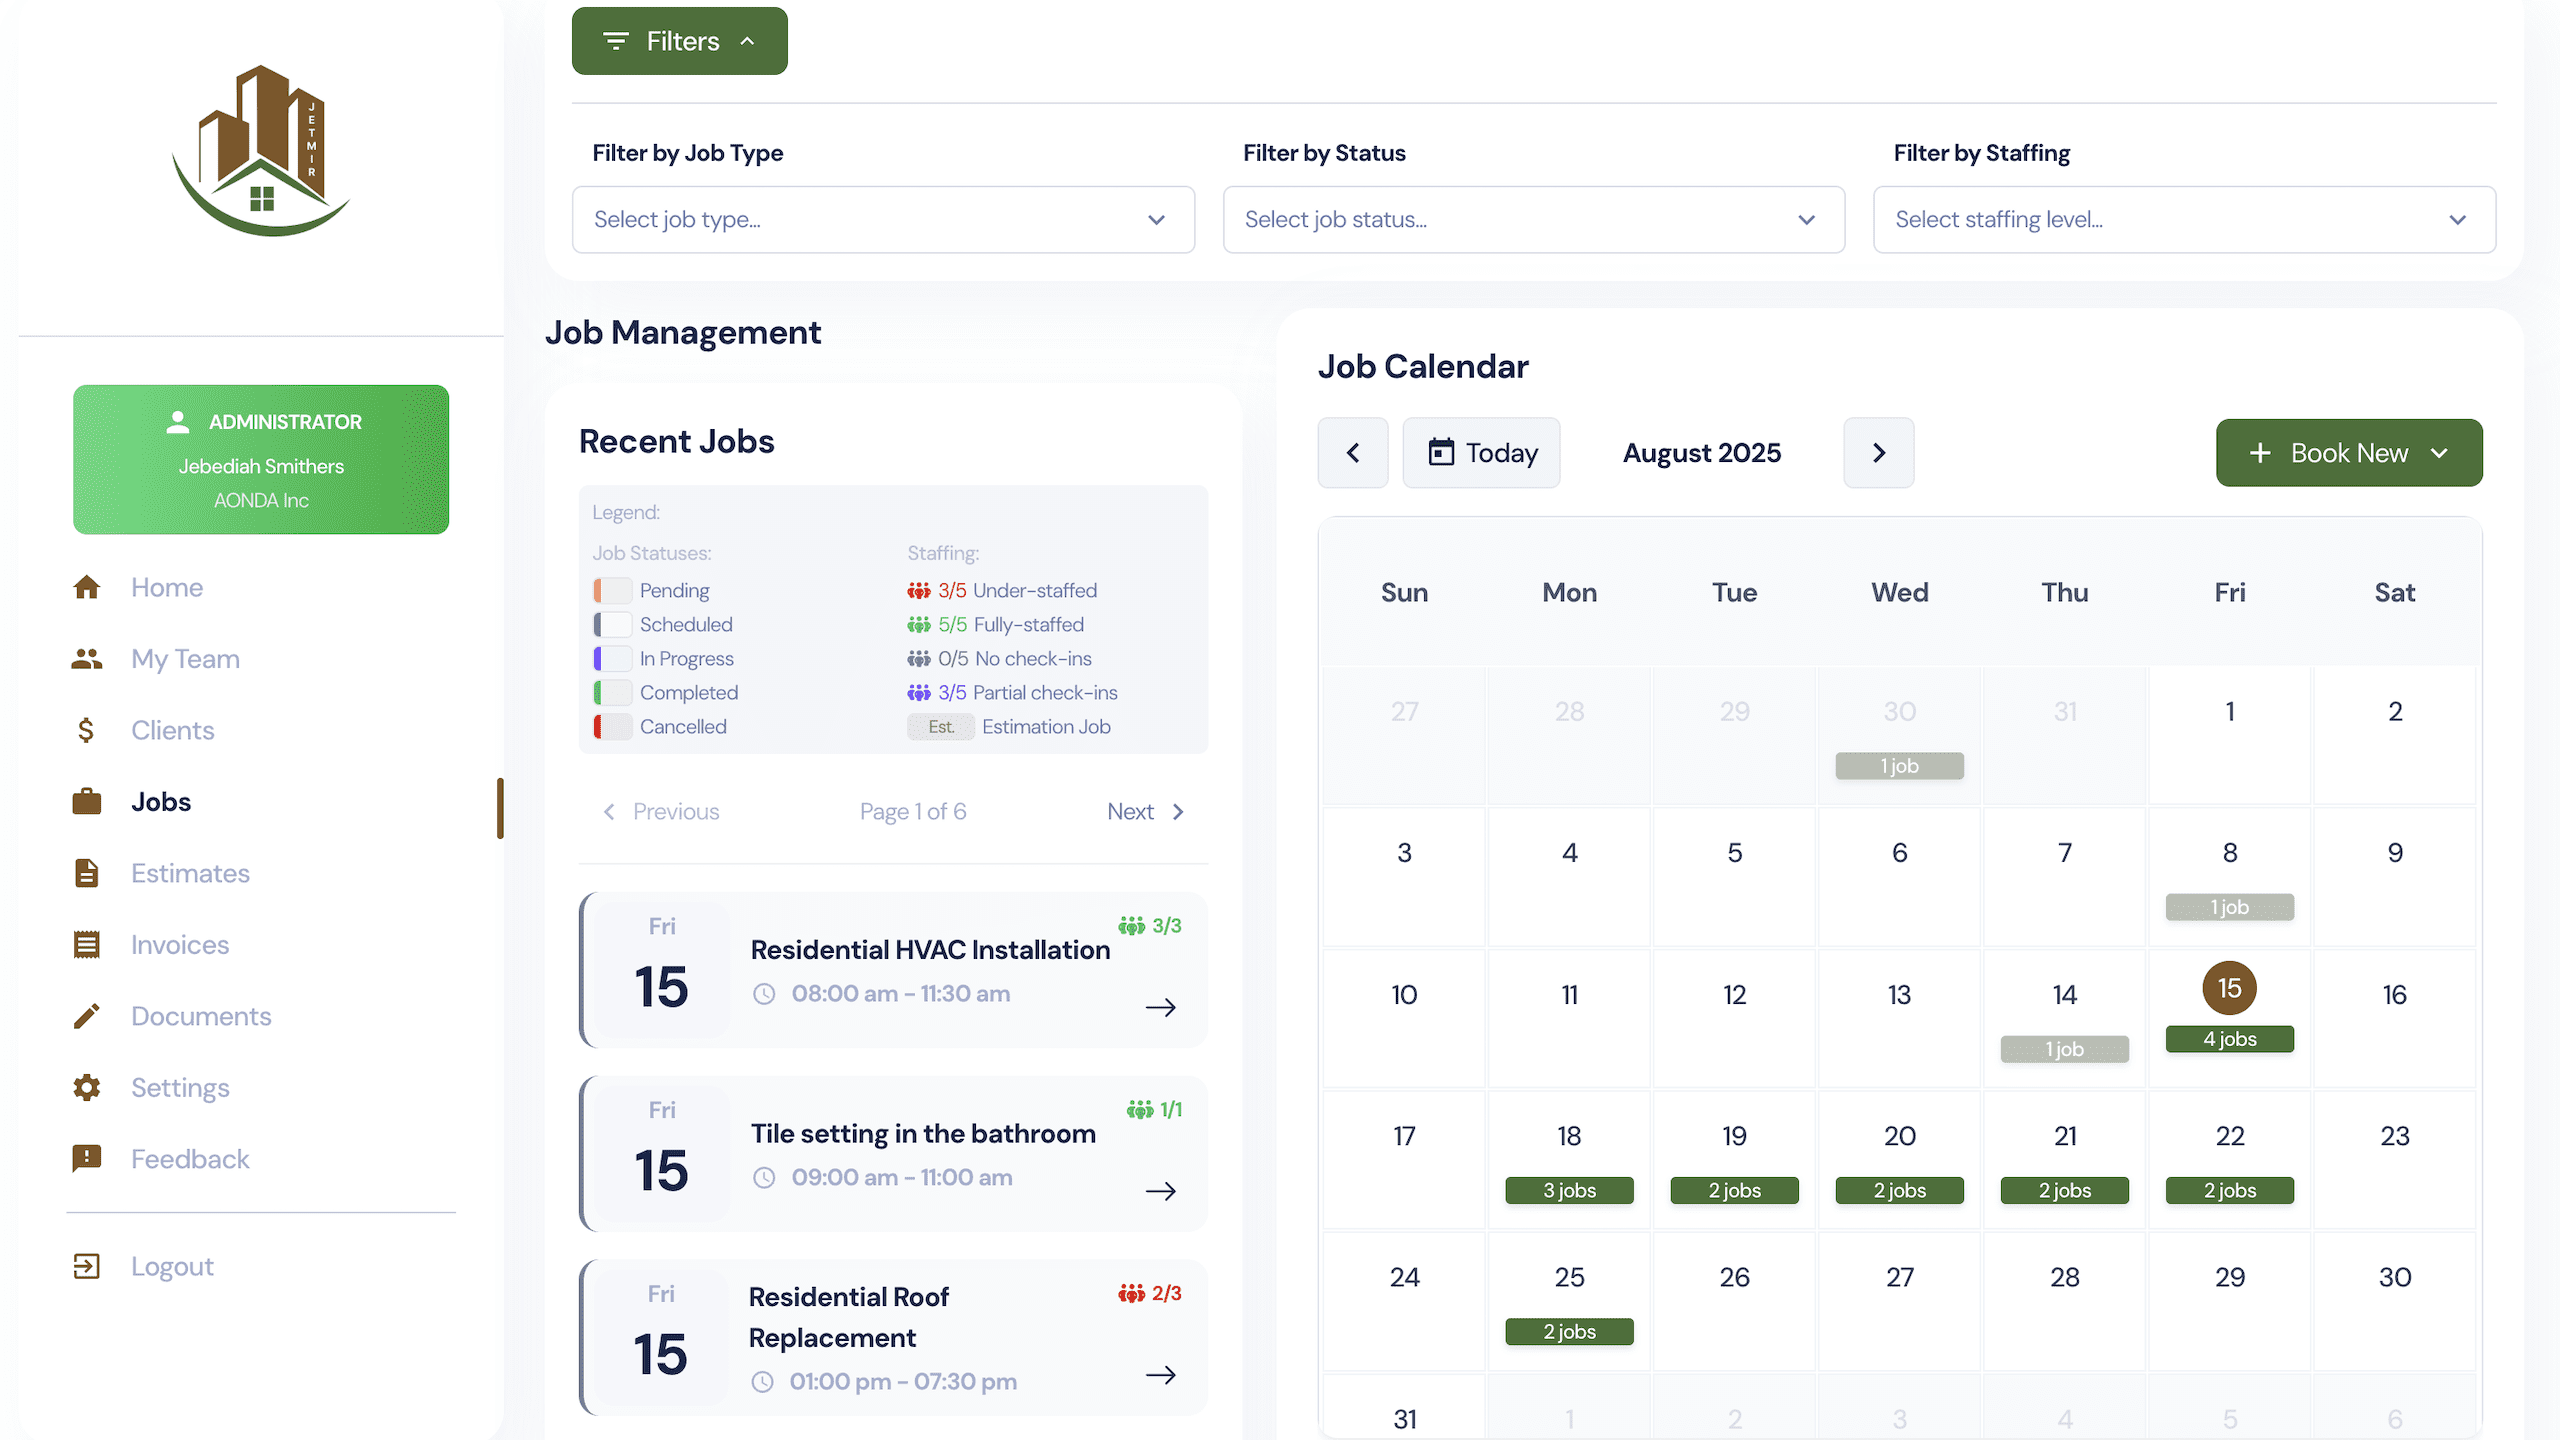Click the 2 jobs badge on August 25
The width and height of the screenshot is (2560, 1440).
(1569, 1332)
